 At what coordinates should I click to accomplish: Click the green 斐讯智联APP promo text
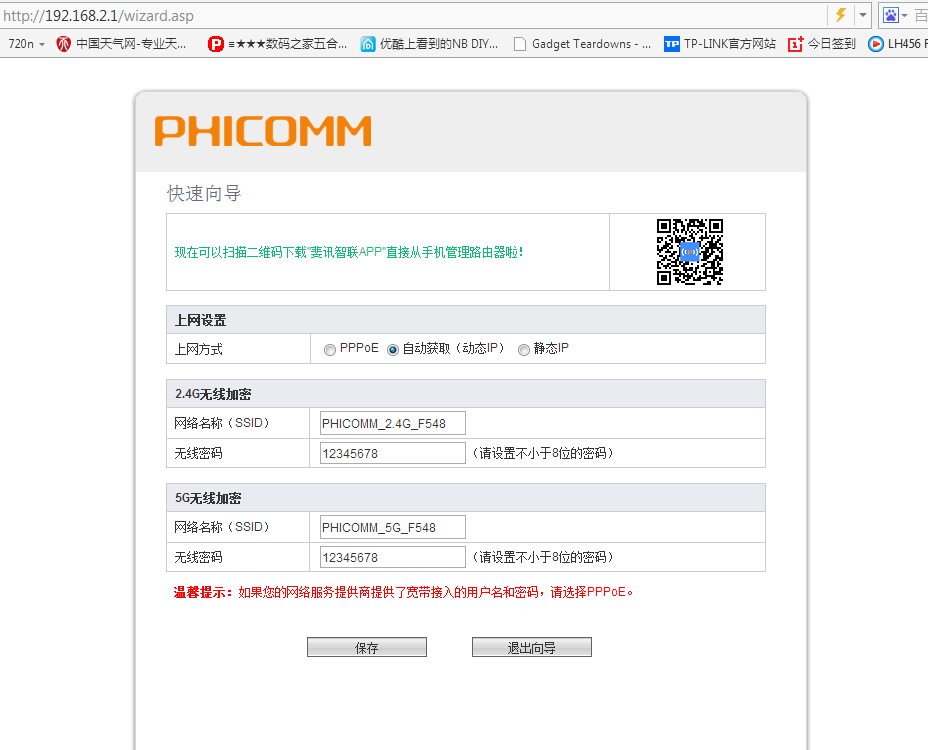349,252
